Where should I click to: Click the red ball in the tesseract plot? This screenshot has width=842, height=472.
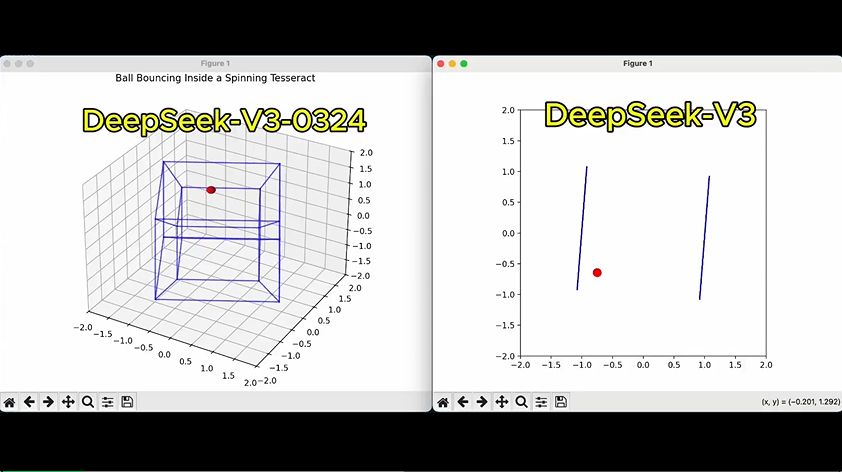pos(211,190)
